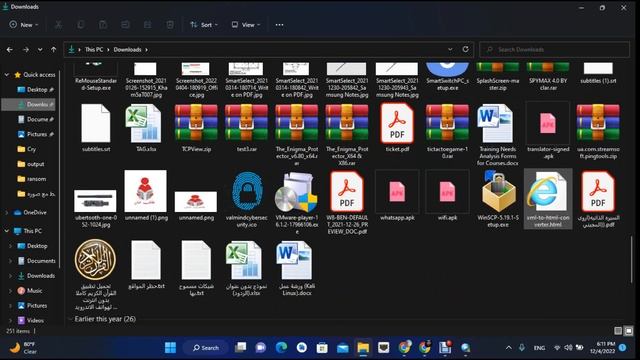Select the valmindcybersecurity.ico fingerprint icon
This screenshot has width=640, height=360.
point(246,199)
